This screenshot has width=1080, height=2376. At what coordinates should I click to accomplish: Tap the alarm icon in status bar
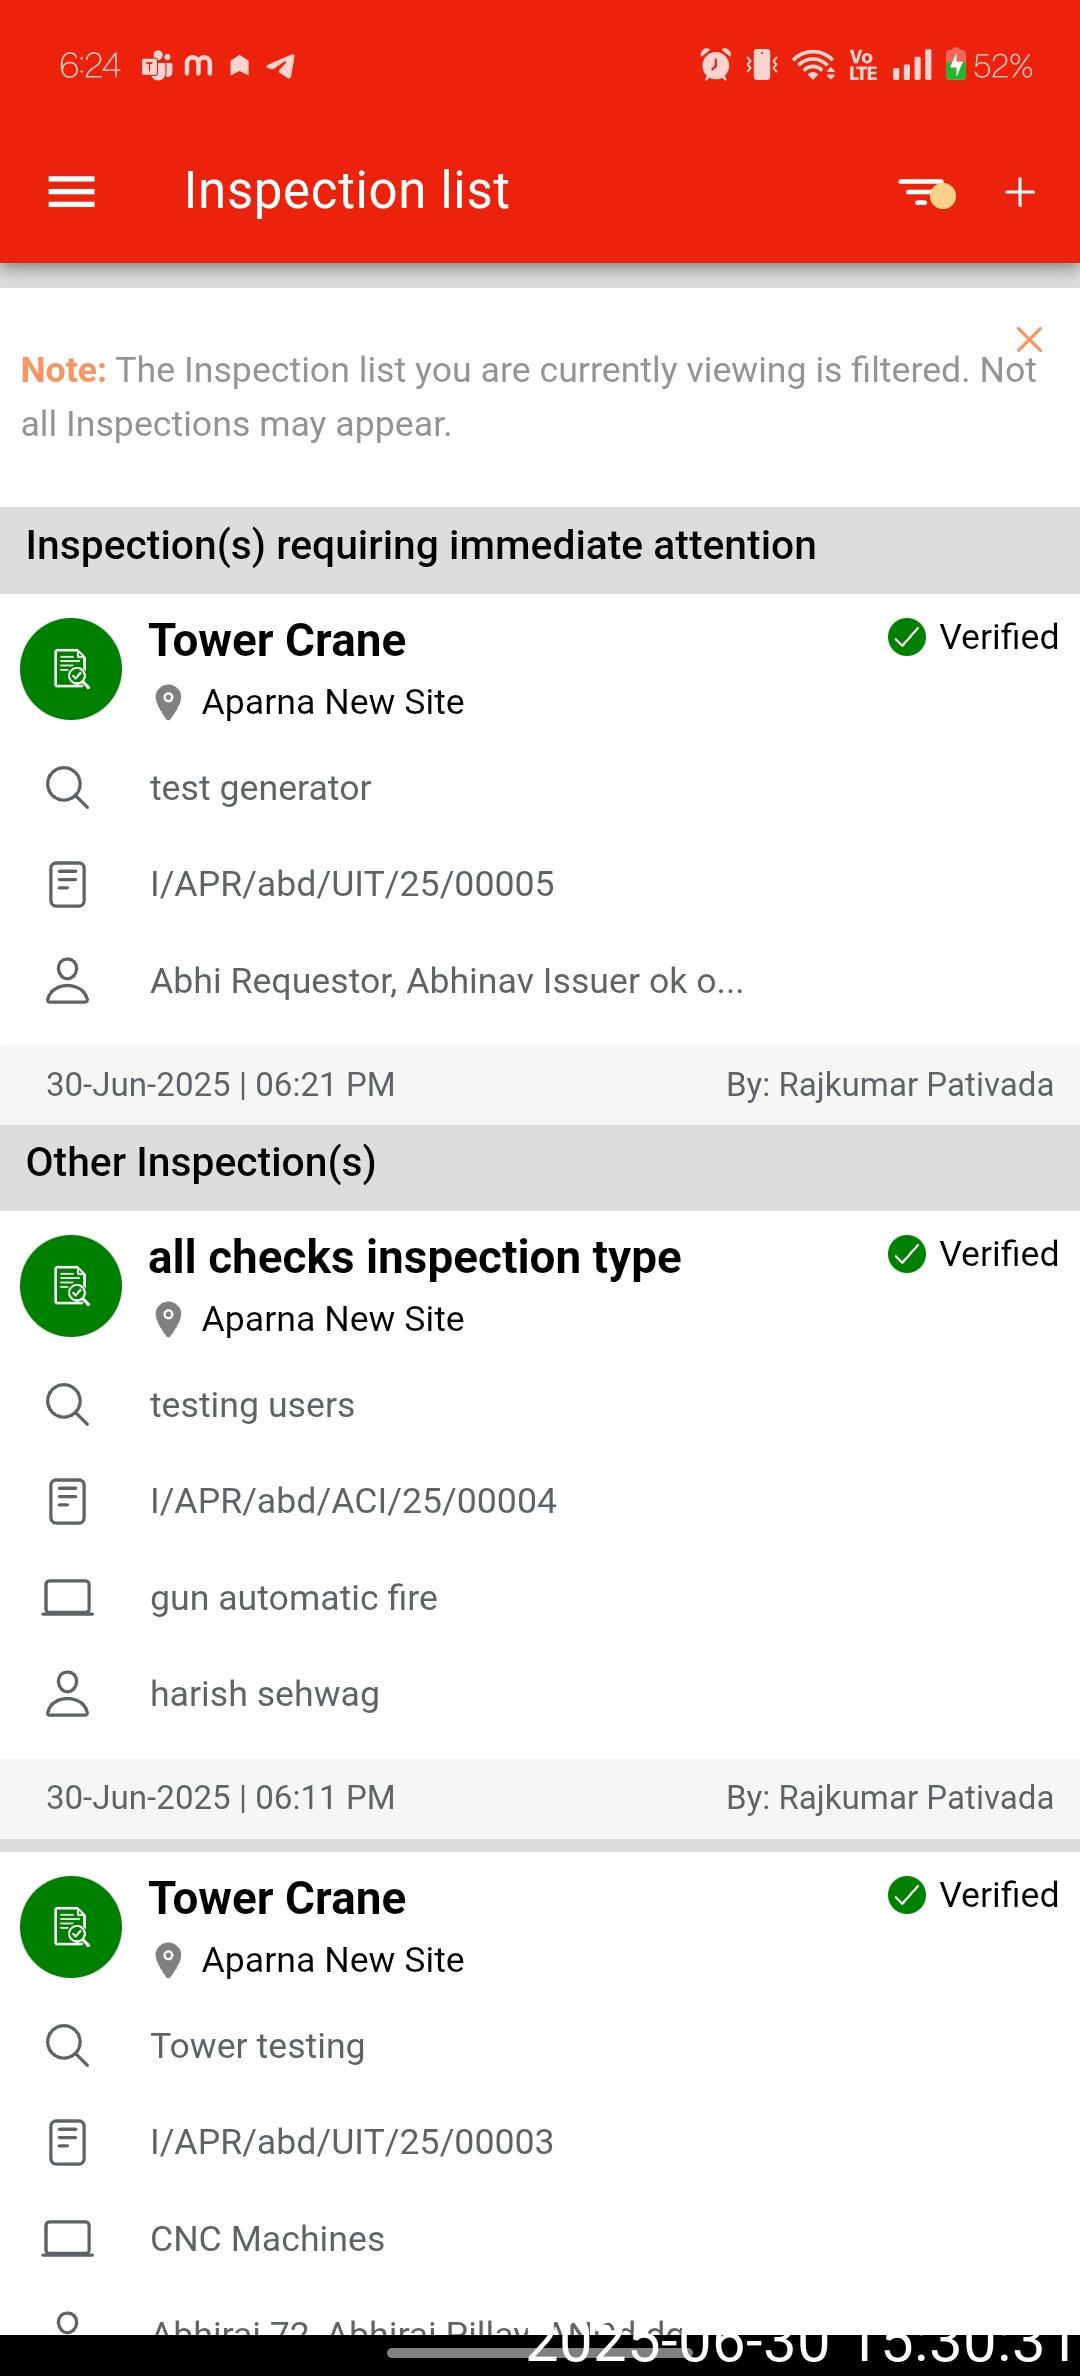pos(715,66)
